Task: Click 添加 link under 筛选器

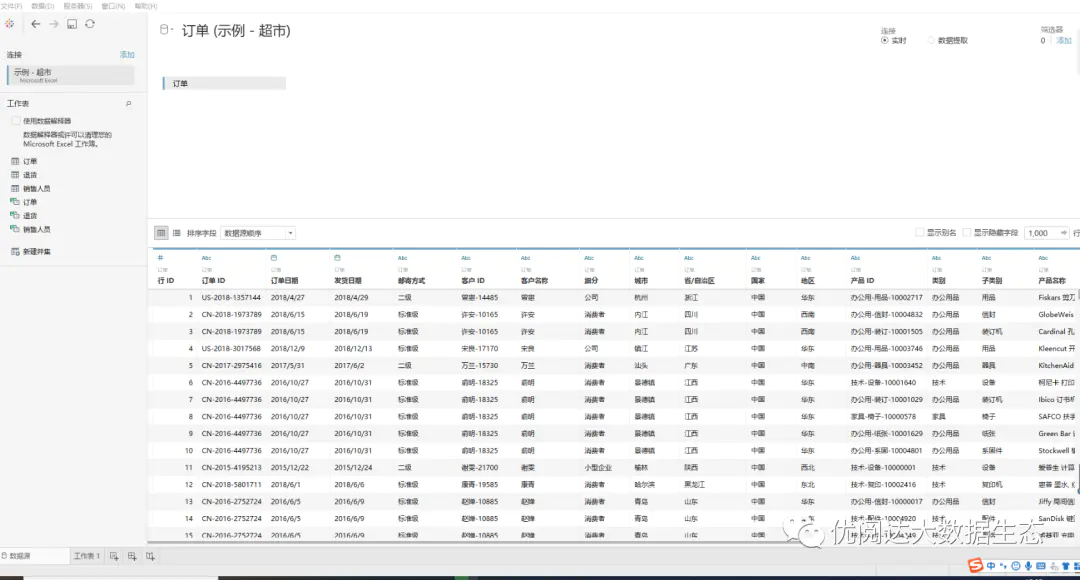Action: (1064, 41)
